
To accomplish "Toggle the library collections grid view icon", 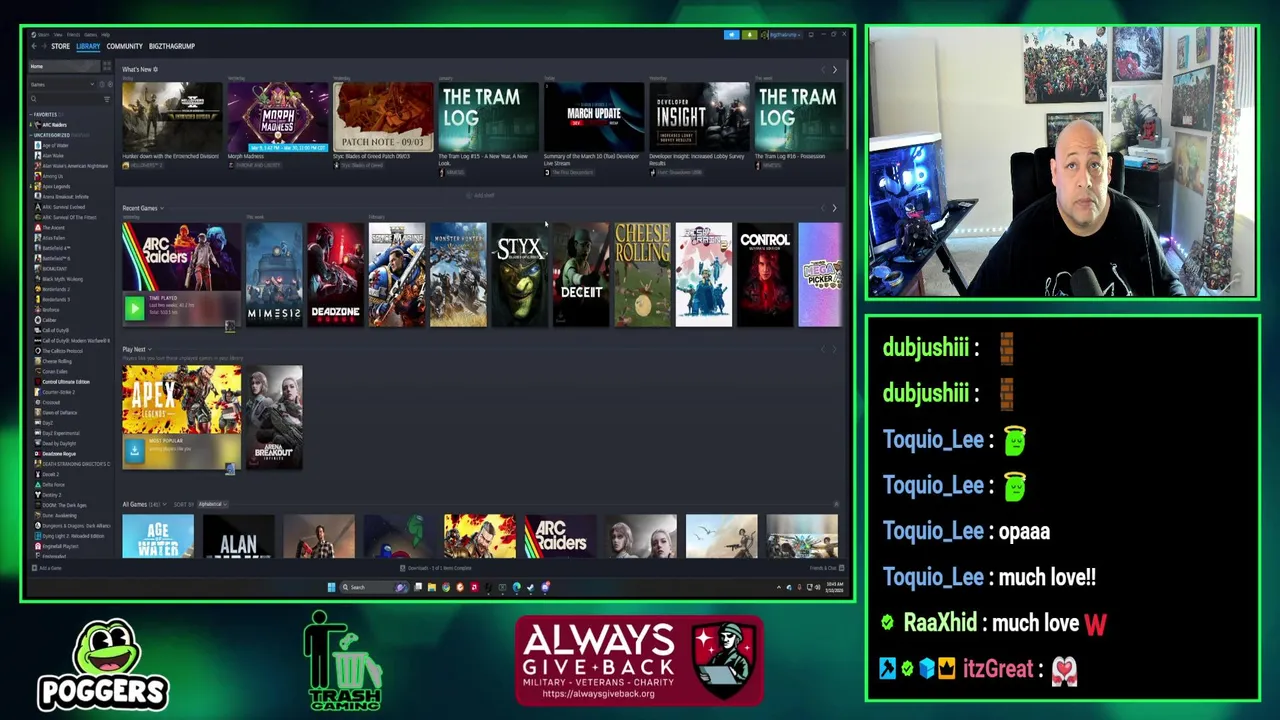I will (107, 66).
